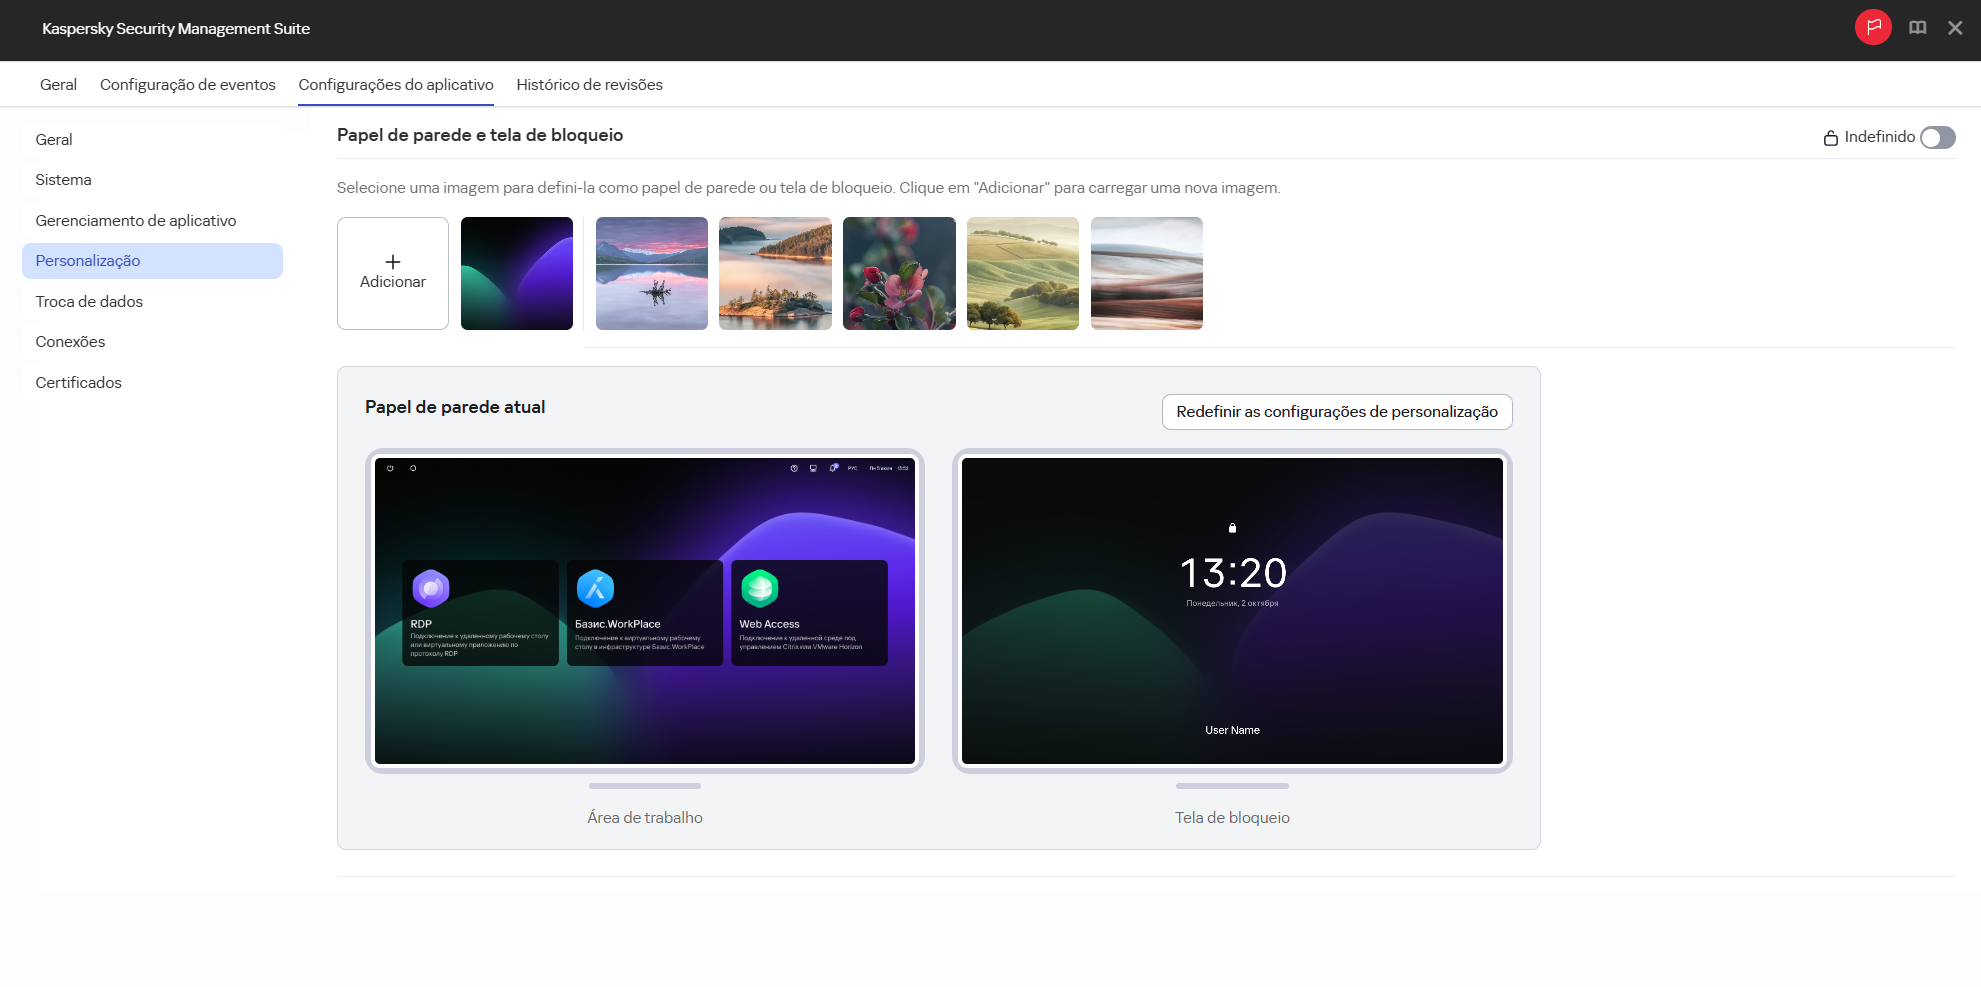Click the lock icon beside Indefinido
The image size is (1981, 987).
pyautogui.click(x=1832, y=138)
